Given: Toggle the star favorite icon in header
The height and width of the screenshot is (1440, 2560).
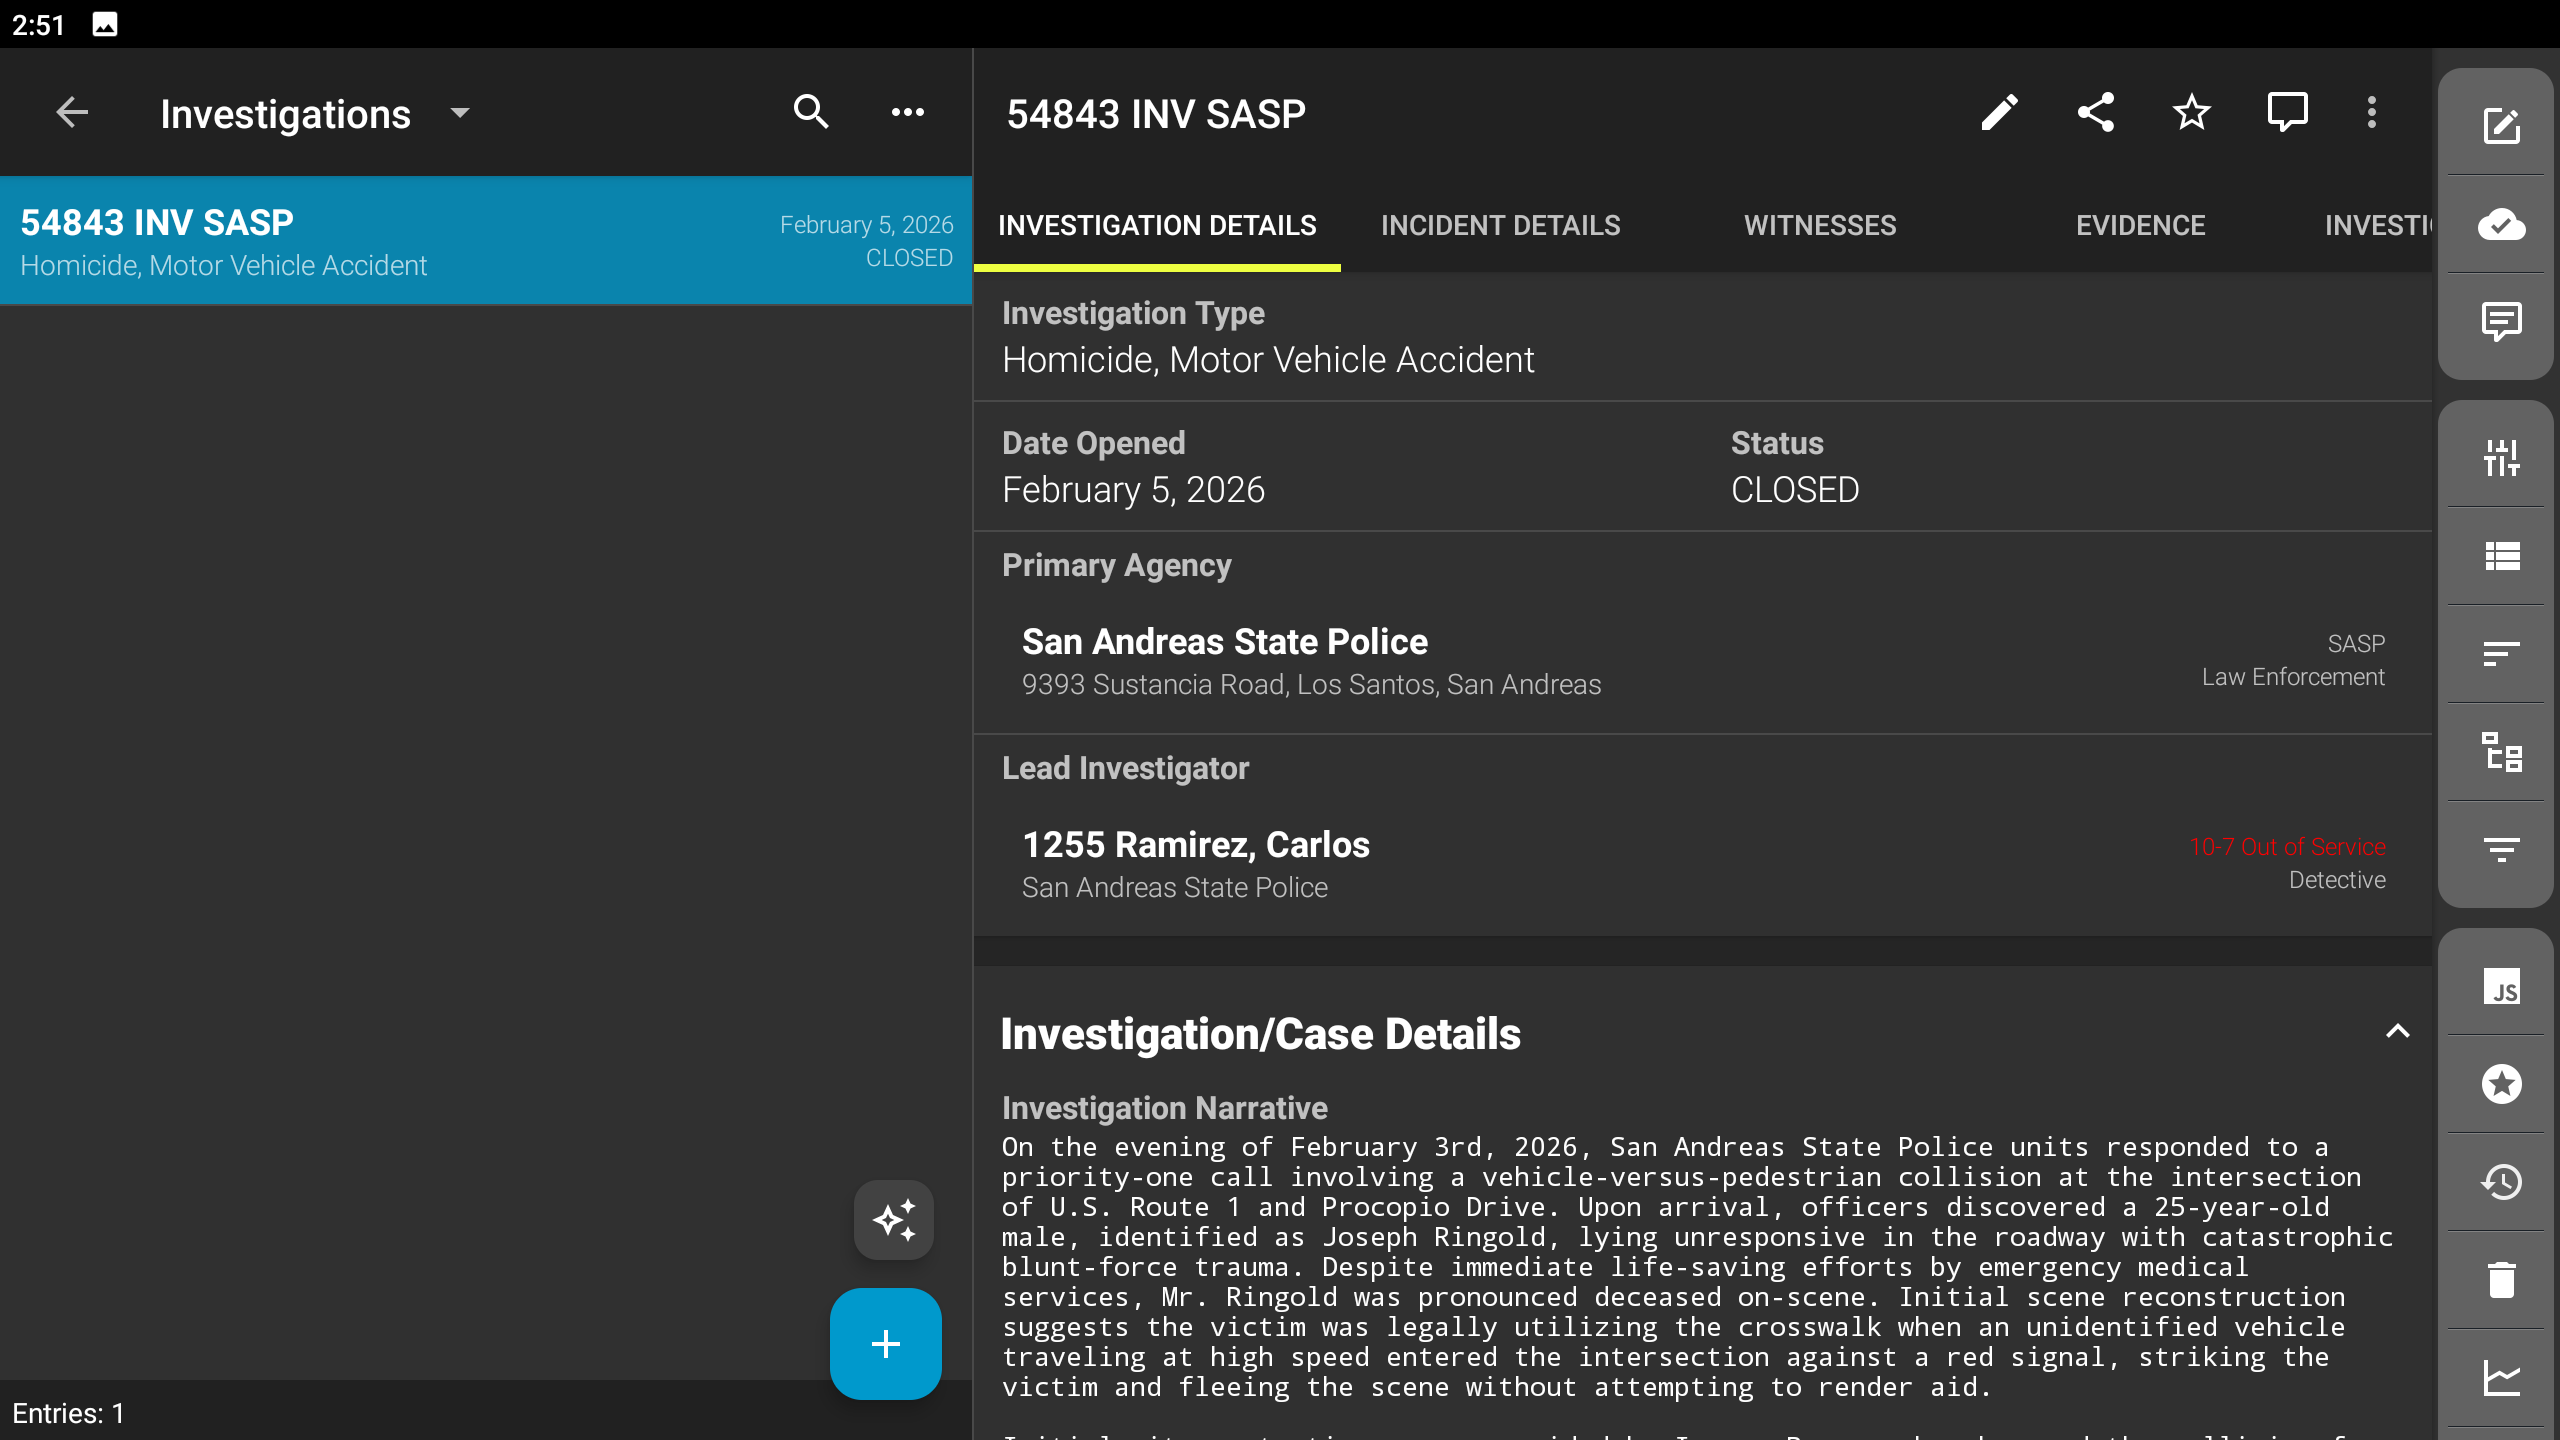Looking at the screenshot, I should [2191, 113].
